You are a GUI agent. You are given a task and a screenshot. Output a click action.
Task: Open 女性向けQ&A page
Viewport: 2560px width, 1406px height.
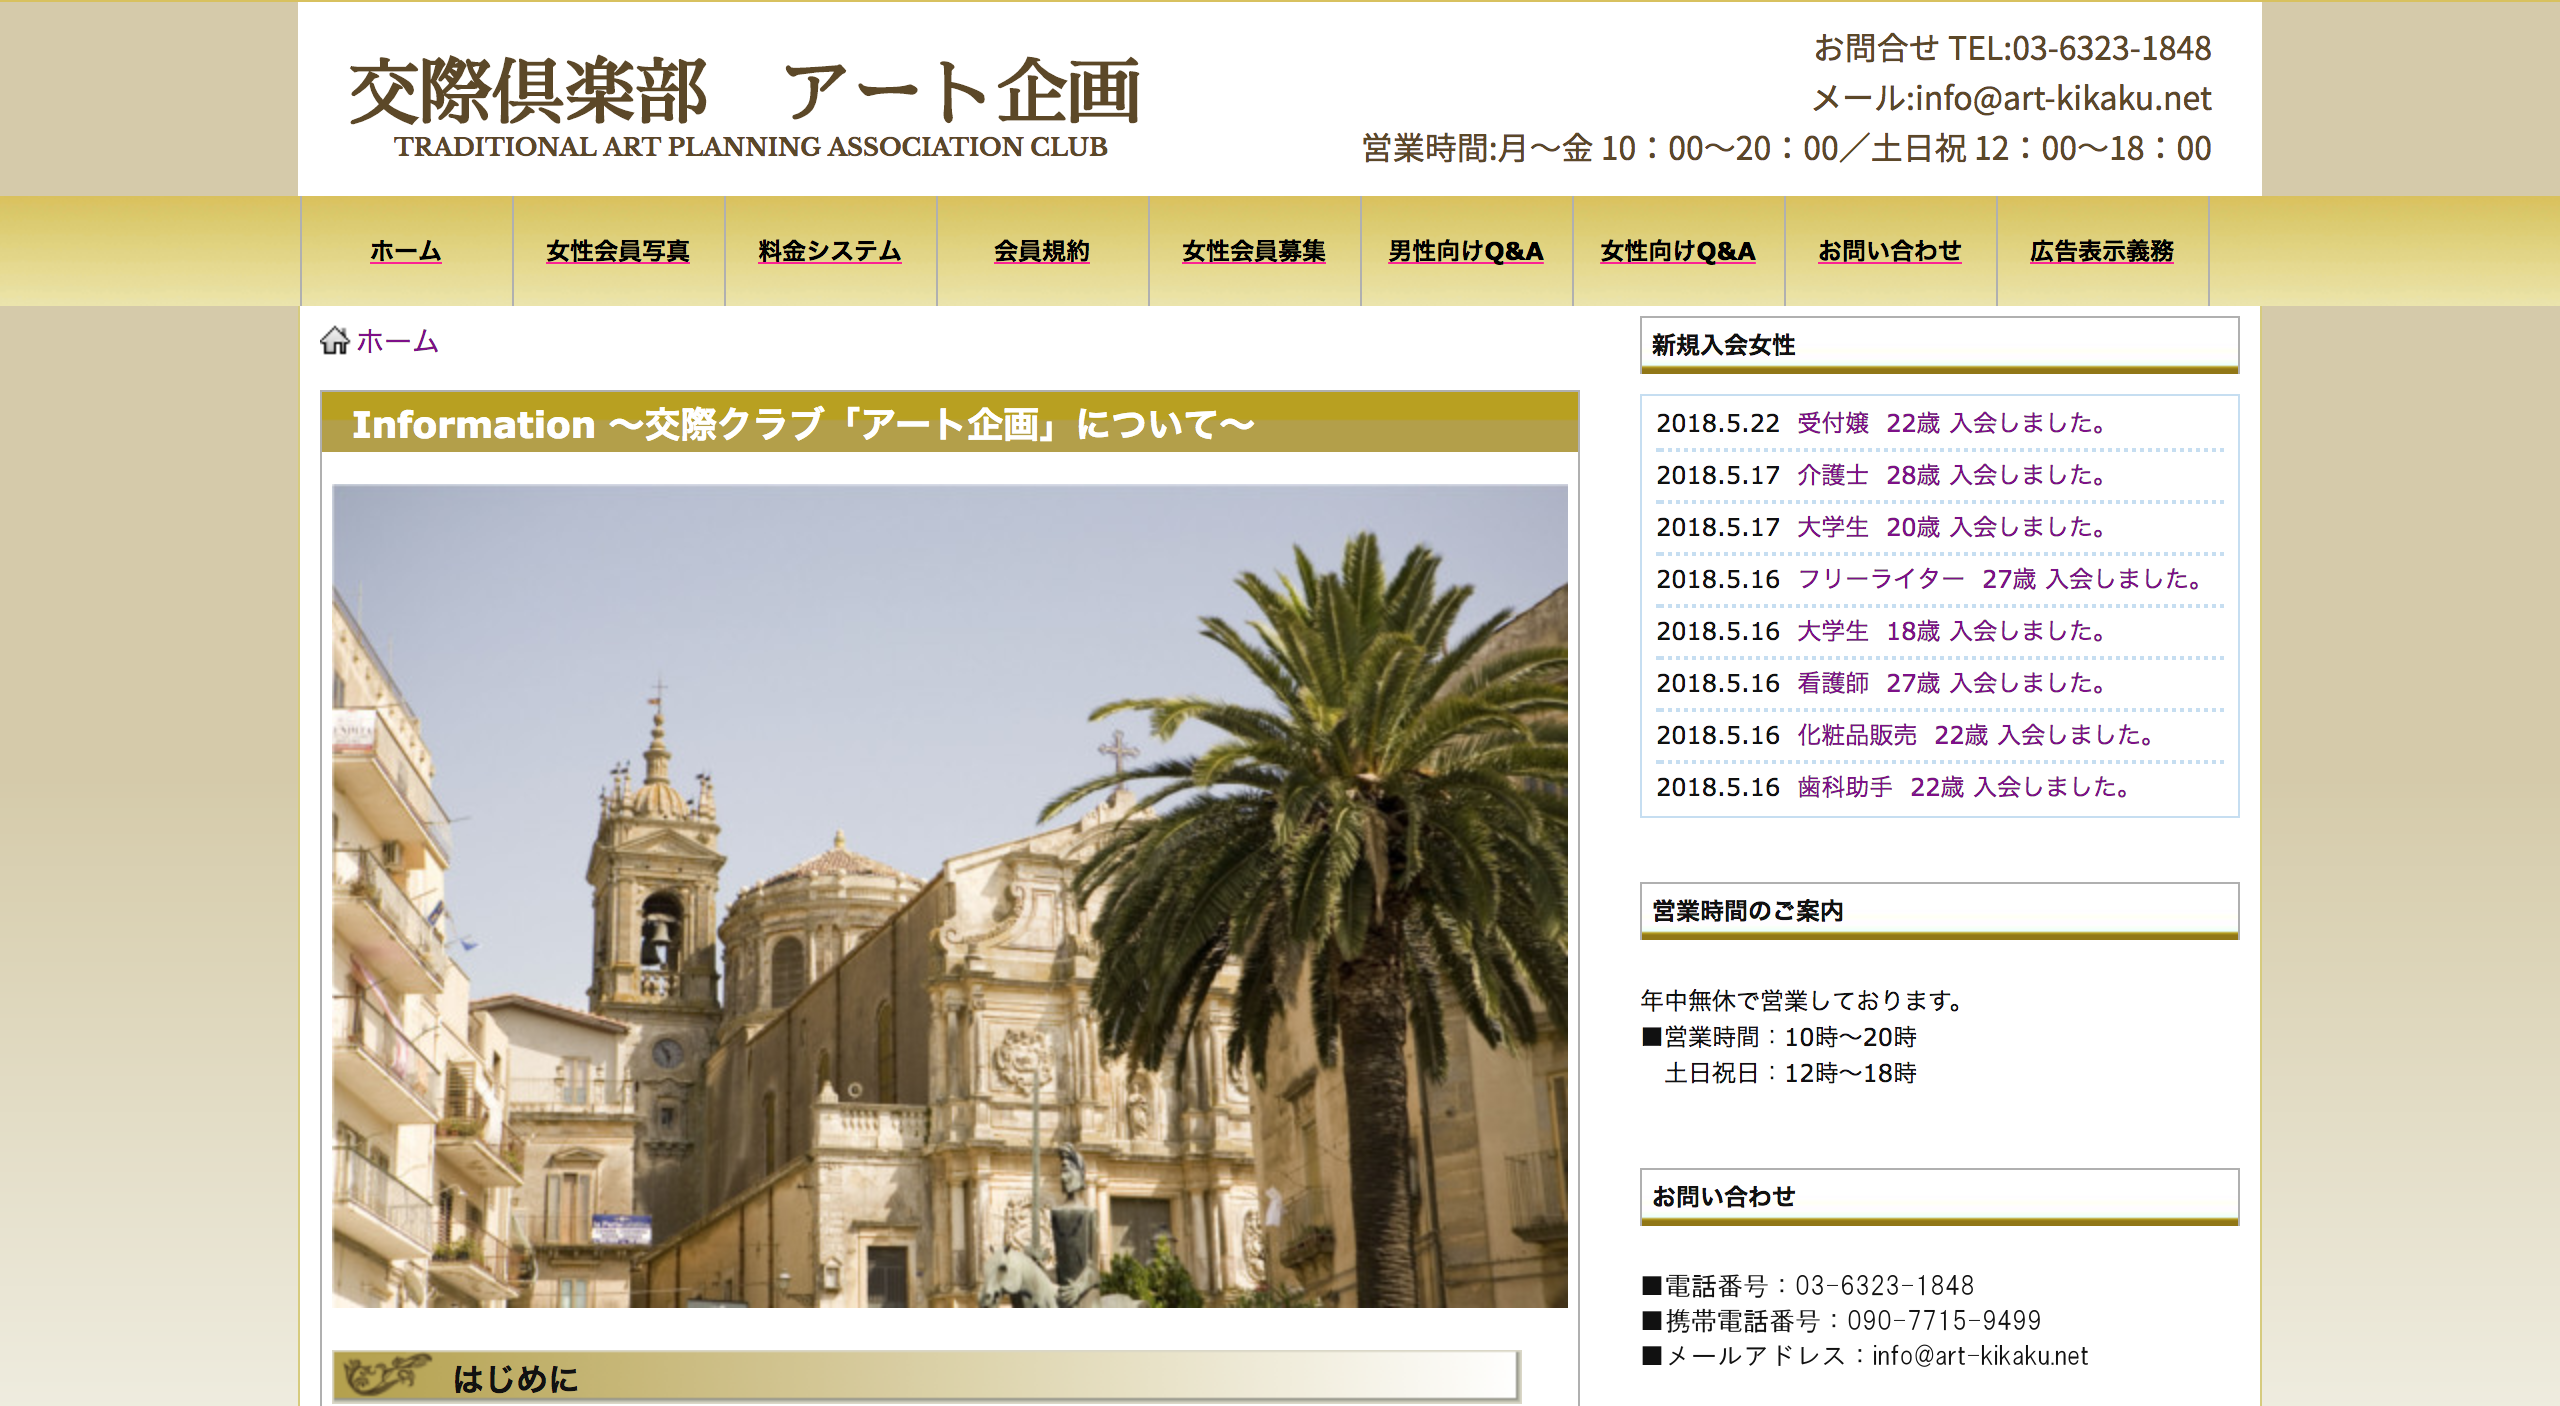tap(1677, 251)
